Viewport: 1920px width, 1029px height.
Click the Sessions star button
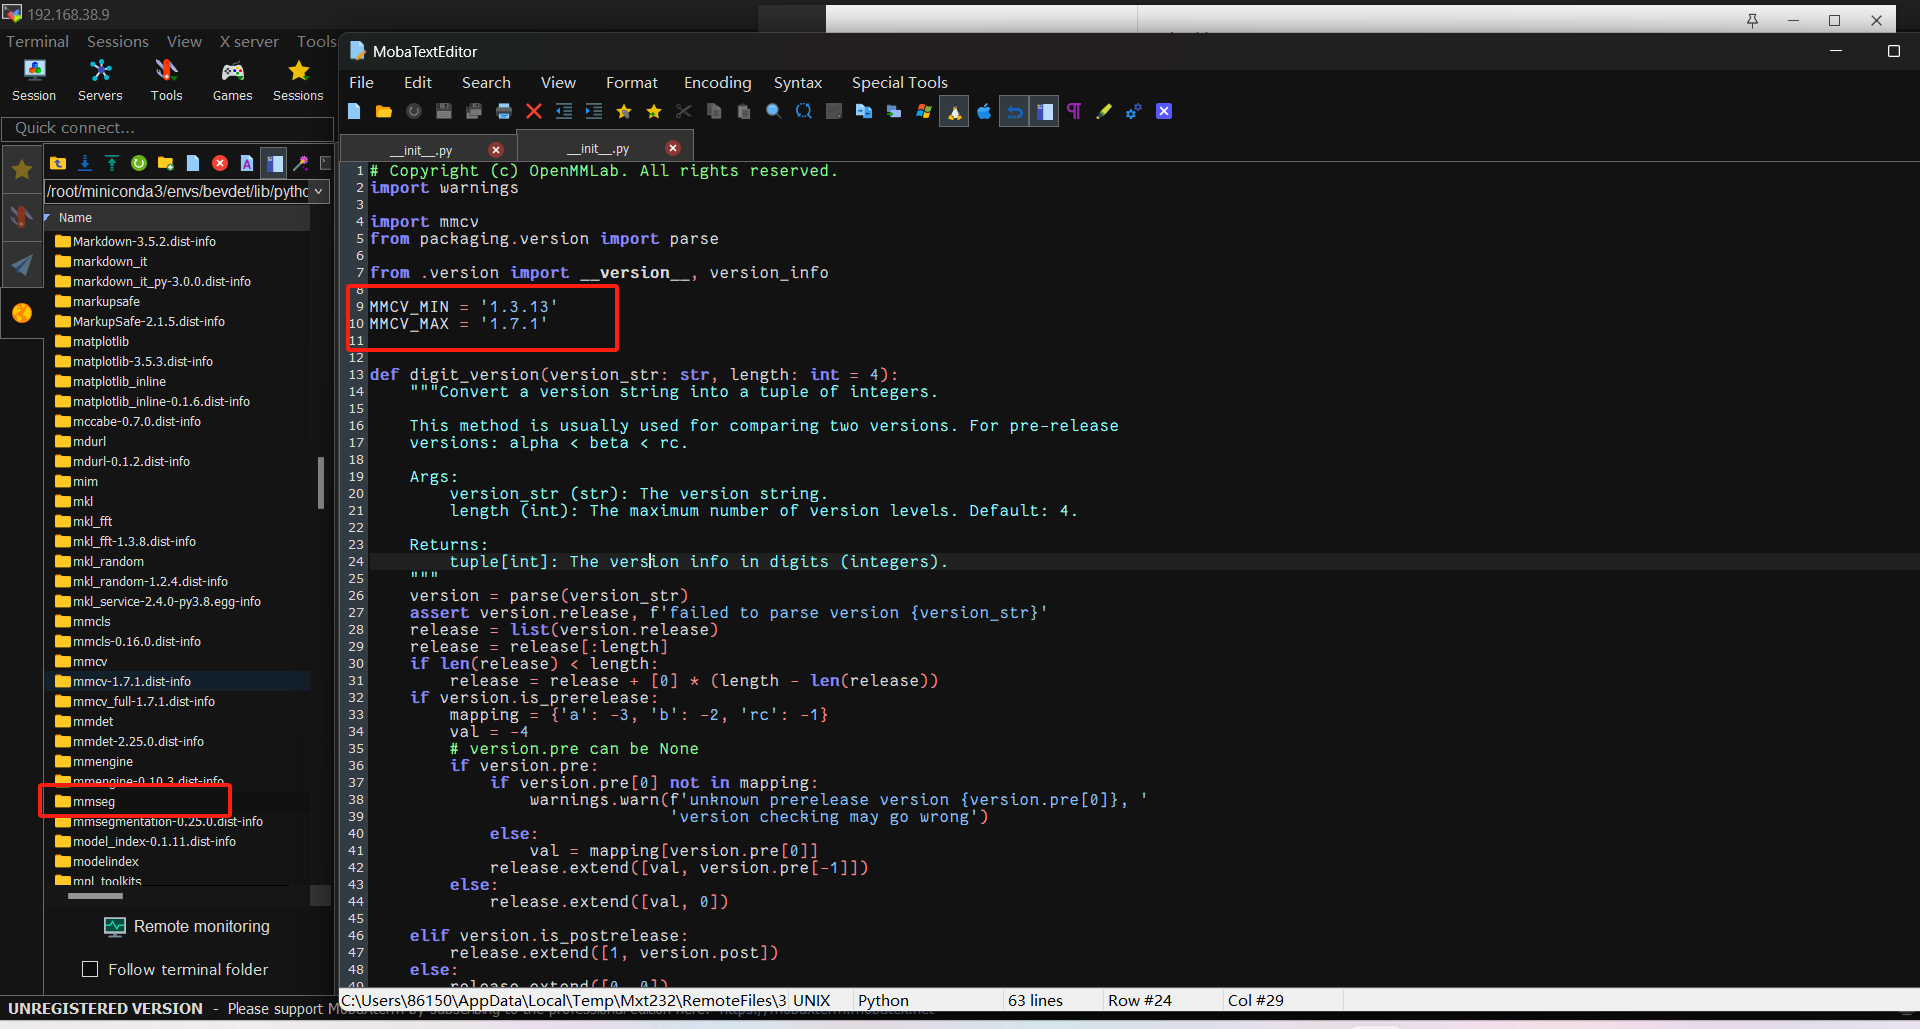(298, 80)
